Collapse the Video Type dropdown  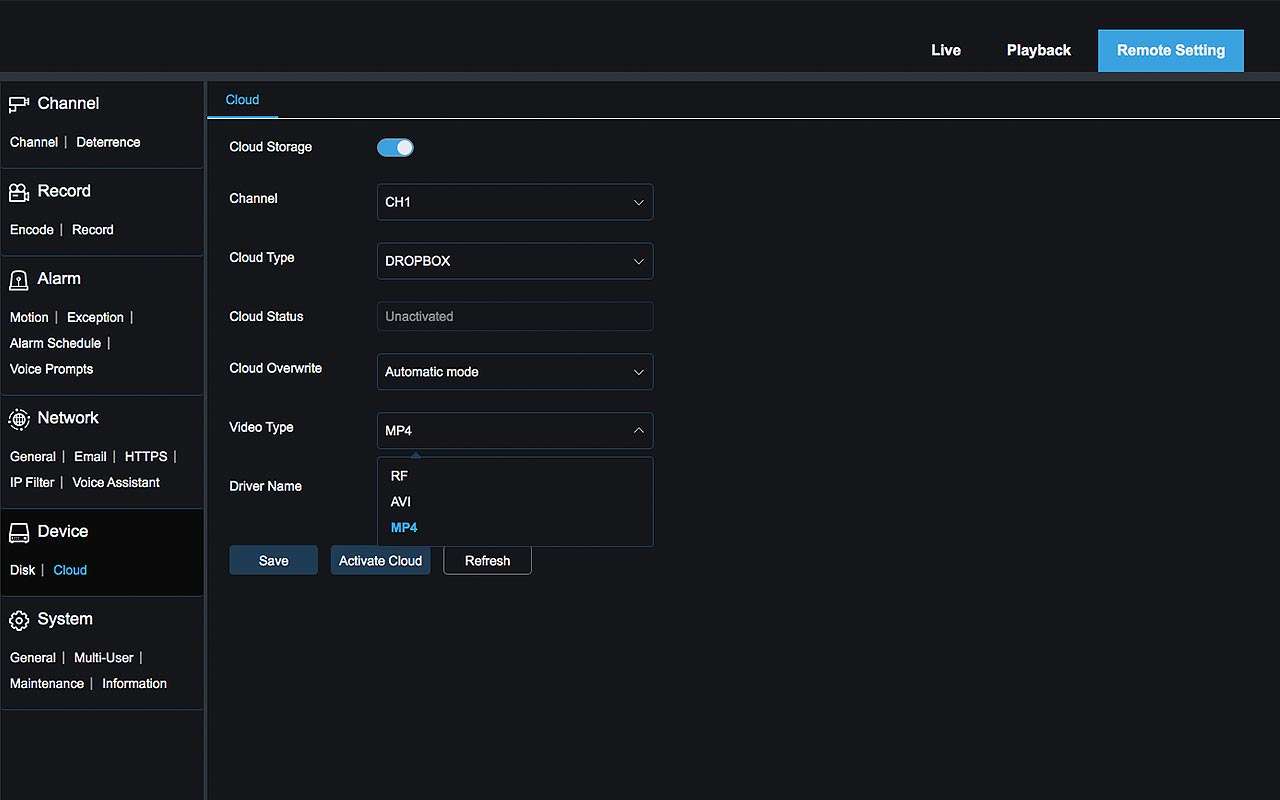[x=514, y=431]
